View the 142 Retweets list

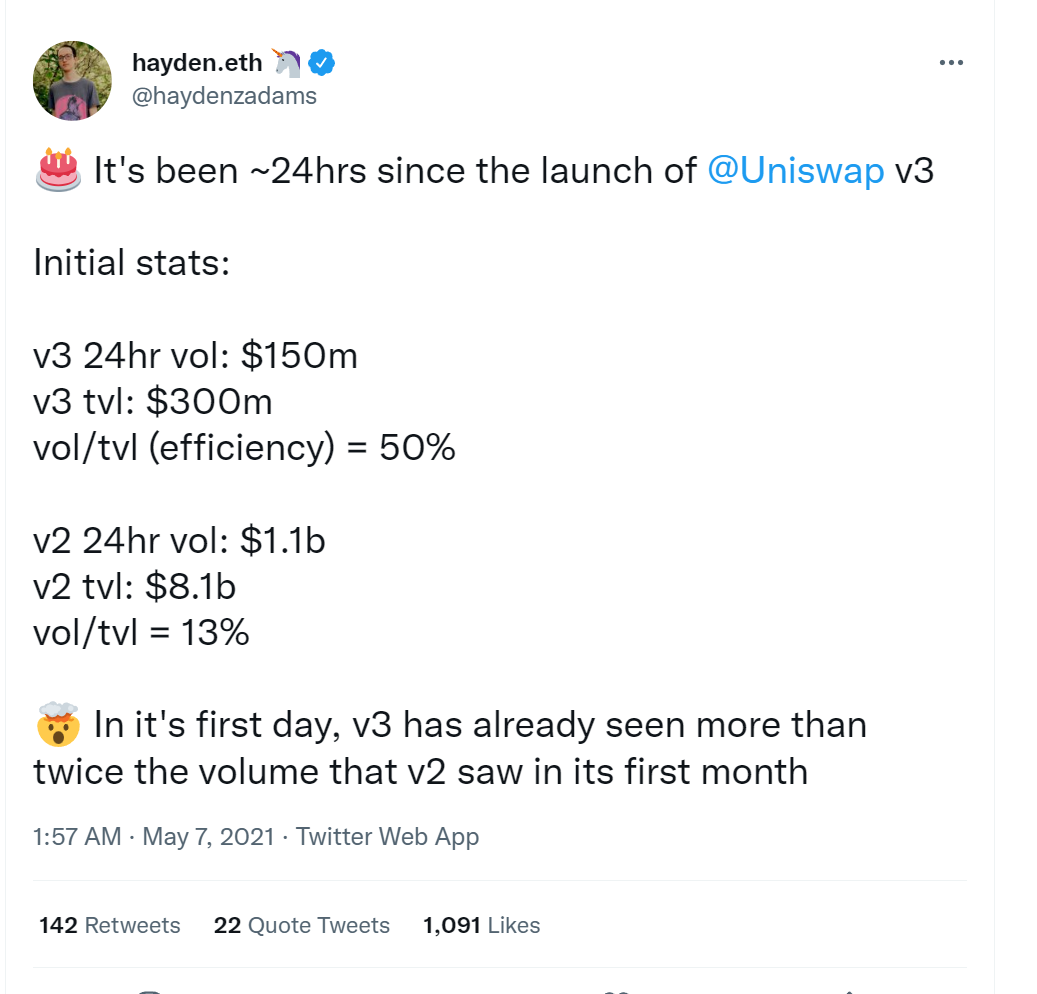(x=110, y=925)
